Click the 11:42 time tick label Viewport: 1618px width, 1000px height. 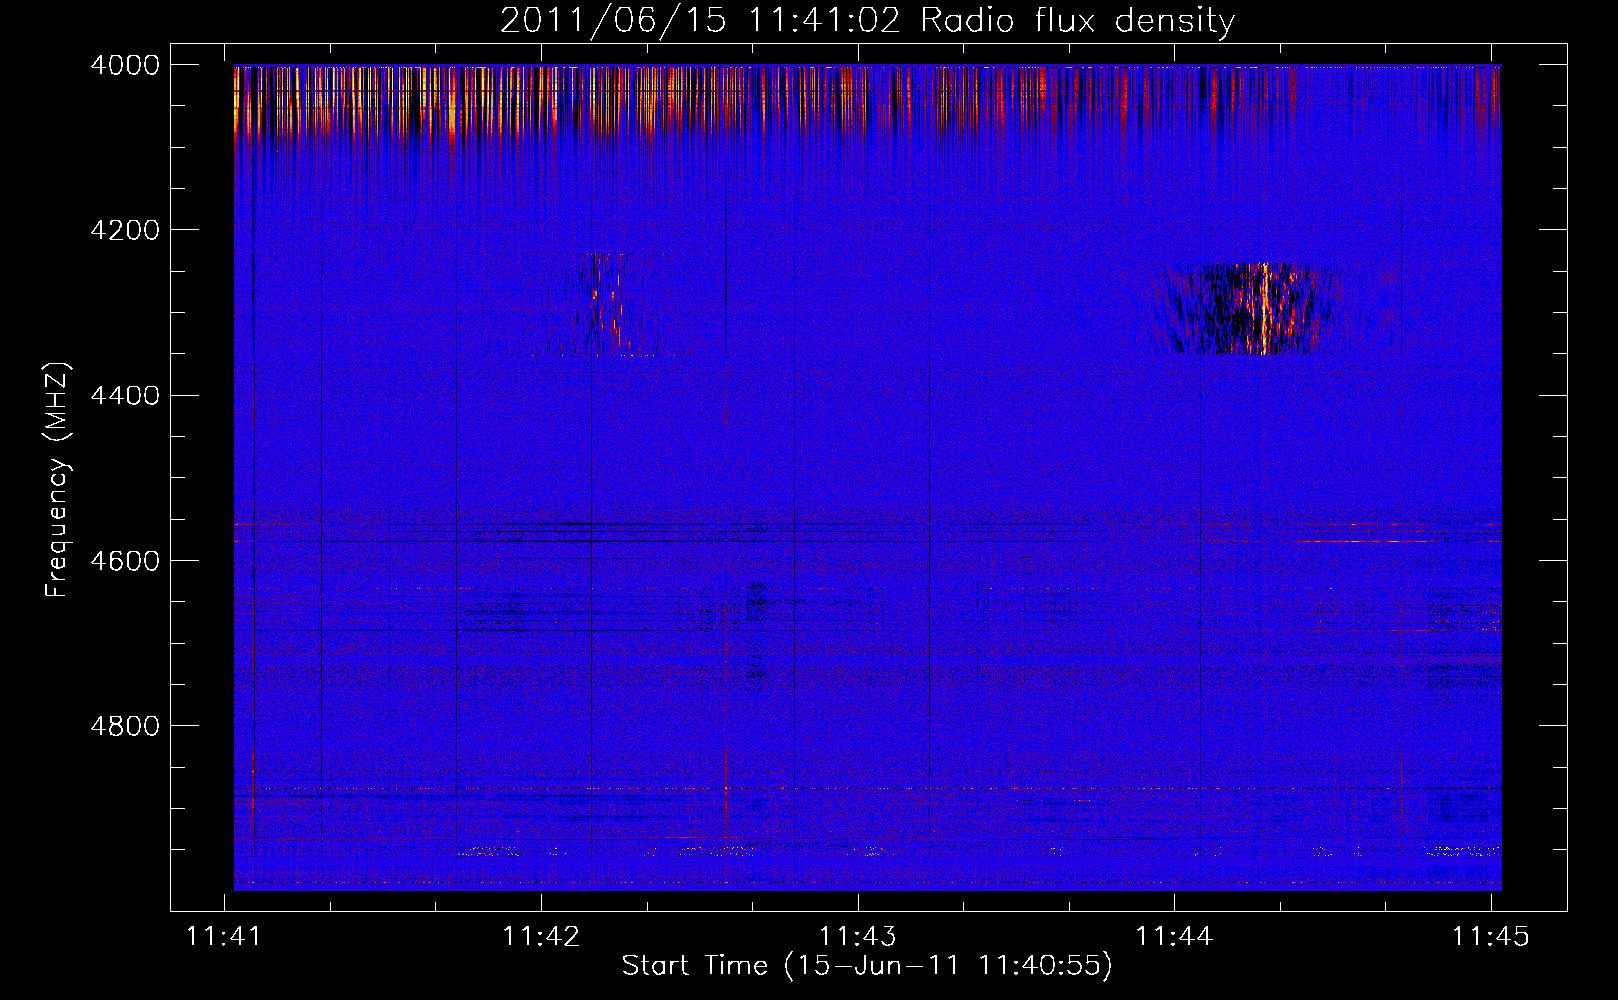click(x=541, y=936)
